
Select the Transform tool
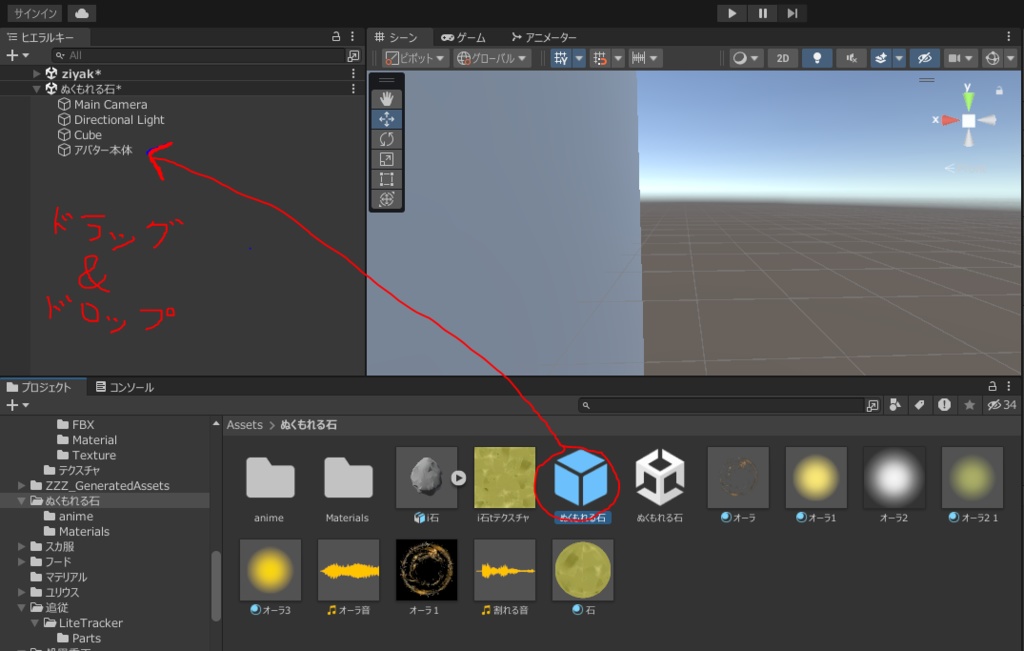387,199
